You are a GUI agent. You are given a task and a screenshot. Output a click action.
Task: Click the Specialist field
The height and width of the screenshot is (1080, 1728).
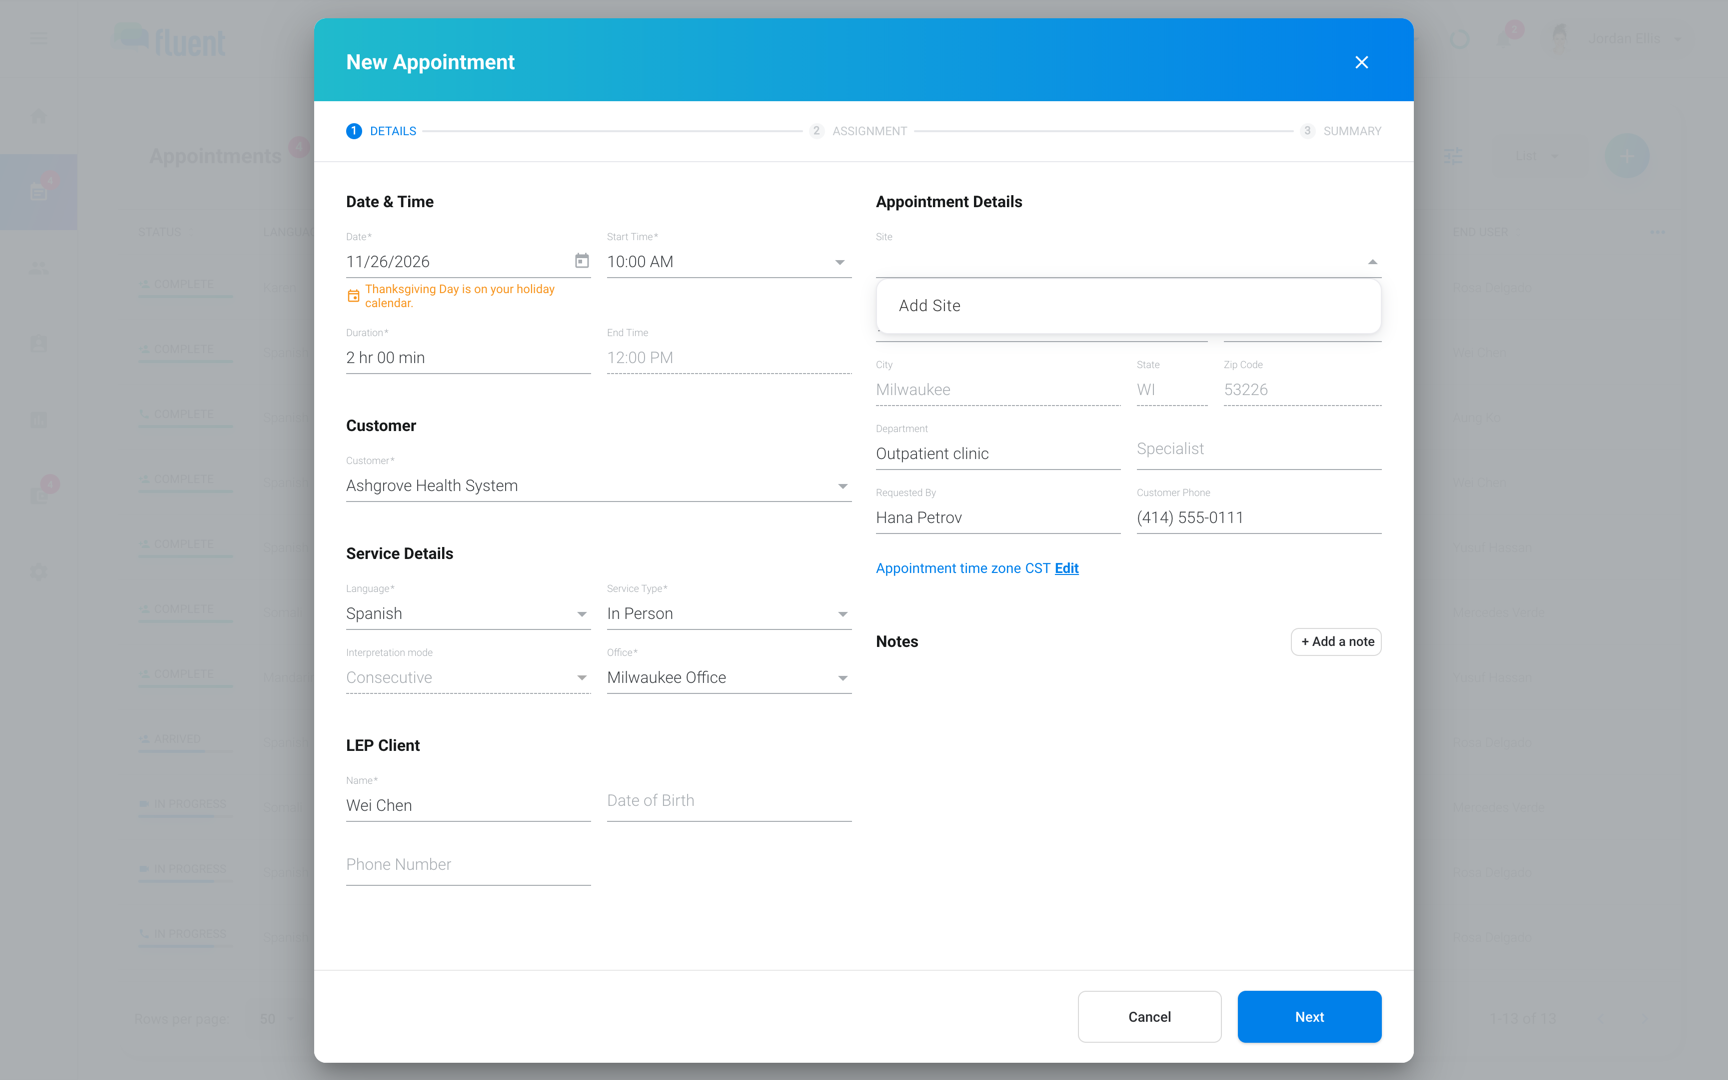[x=1258, y=450]
